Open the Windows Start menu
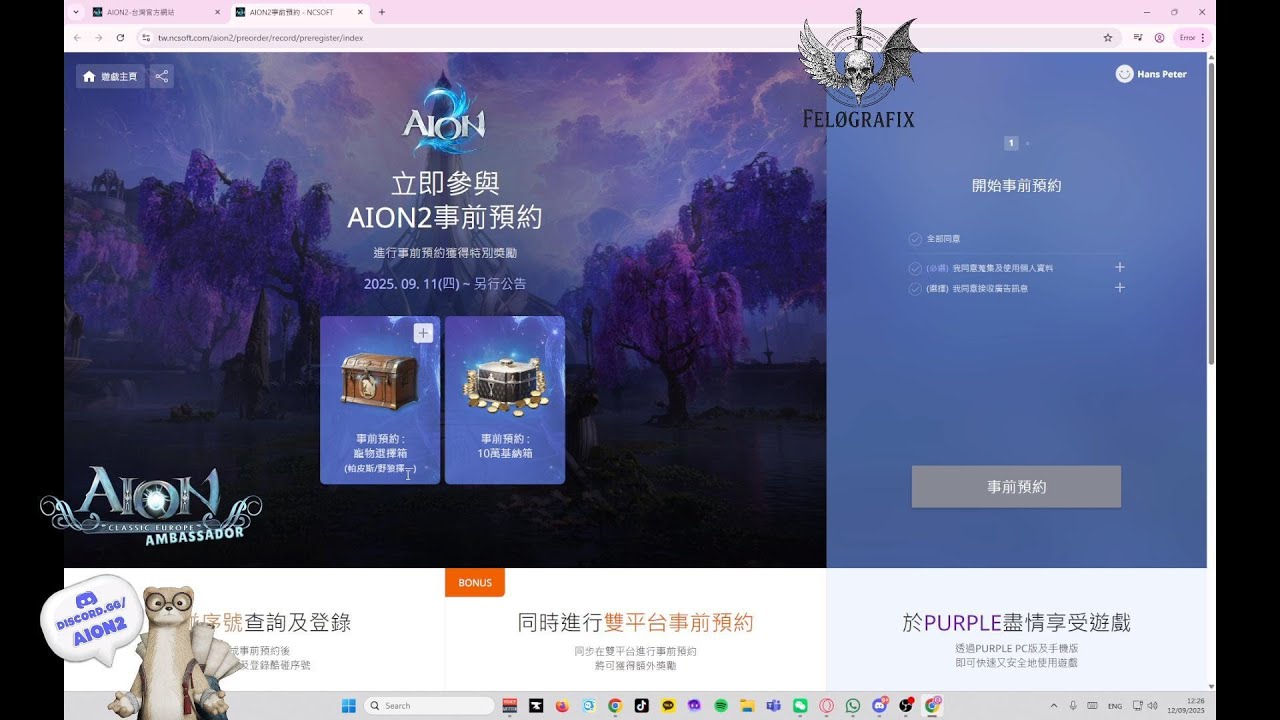 (x=349, y=706)
